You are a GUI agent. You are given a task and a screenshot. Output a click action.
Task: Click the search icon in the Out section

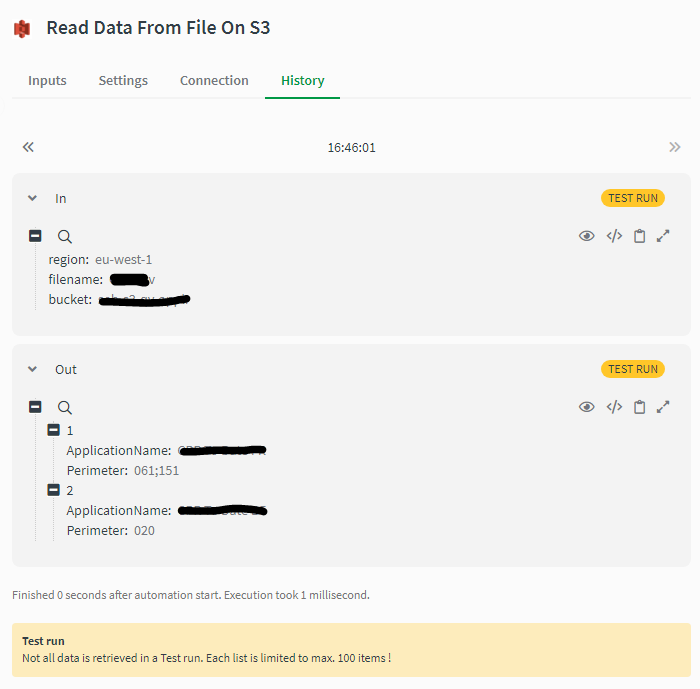(65, 407)
